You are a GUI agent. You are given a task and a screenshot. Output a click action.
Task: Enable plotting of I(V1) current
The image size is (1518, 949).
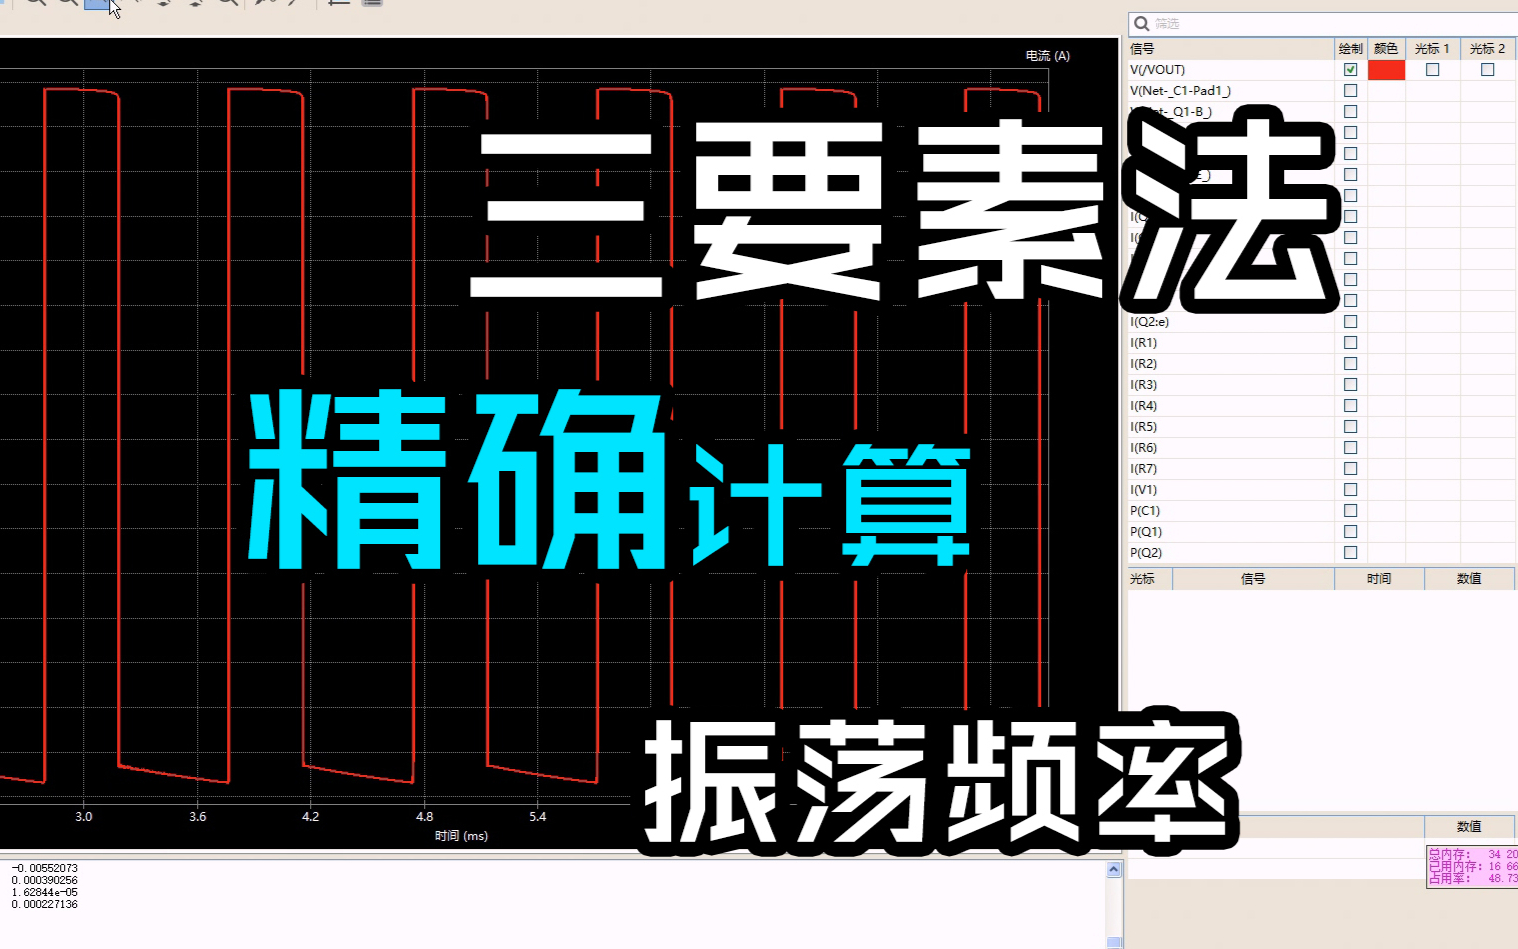[1350, 490]
